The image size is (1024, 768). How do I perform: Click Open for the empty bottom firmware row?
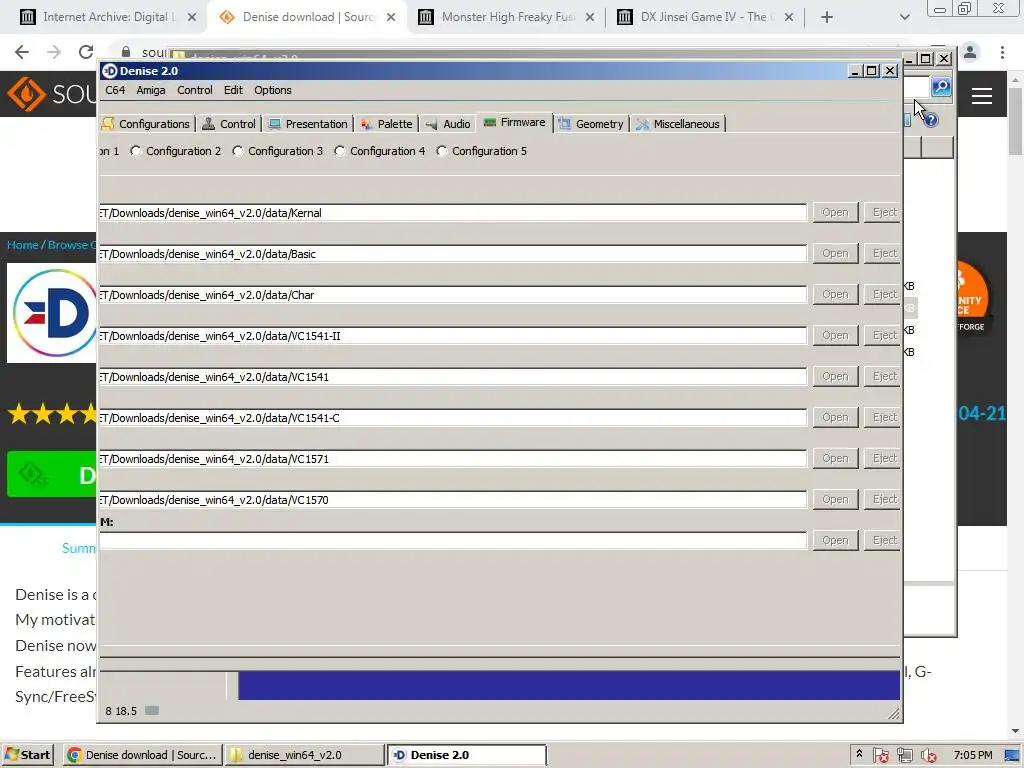835,540
